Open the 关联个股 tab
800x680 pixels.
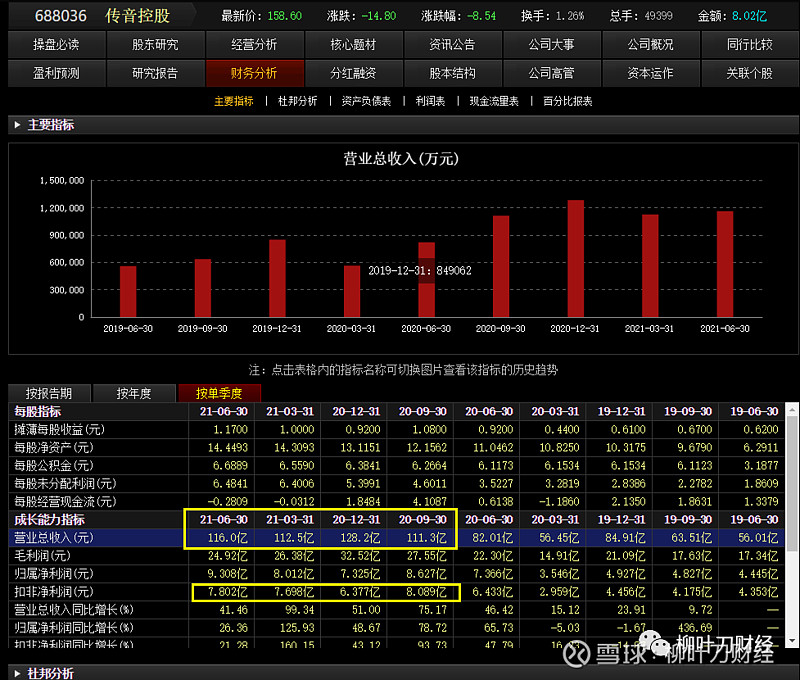pyautogui.click(x=750, y=73)
